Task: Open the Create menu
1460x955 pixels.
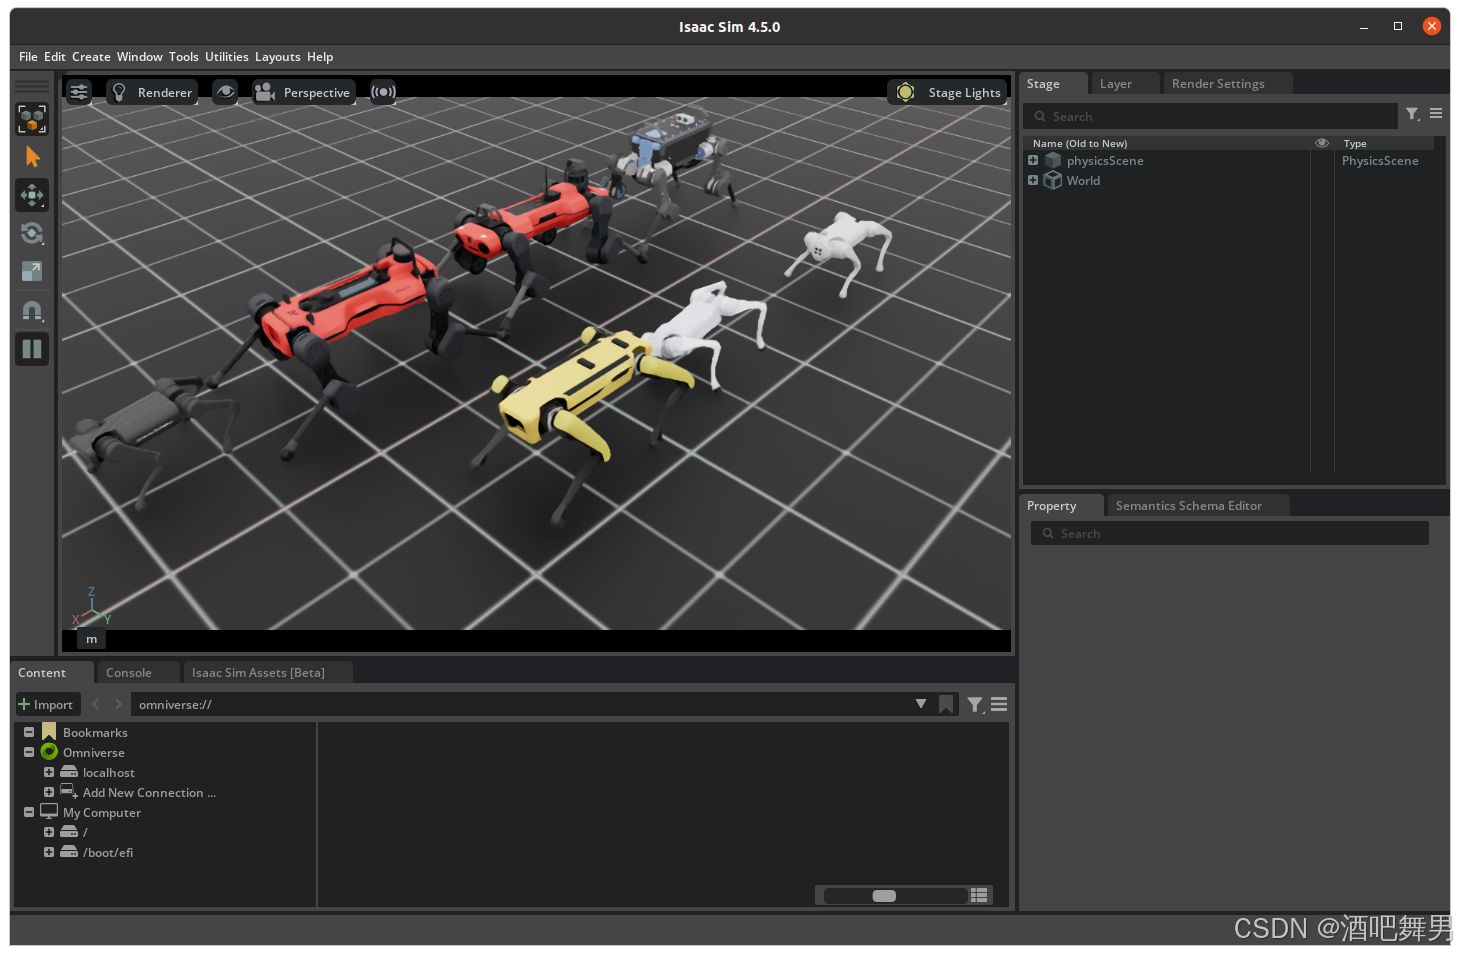Action: click(91, 57)
